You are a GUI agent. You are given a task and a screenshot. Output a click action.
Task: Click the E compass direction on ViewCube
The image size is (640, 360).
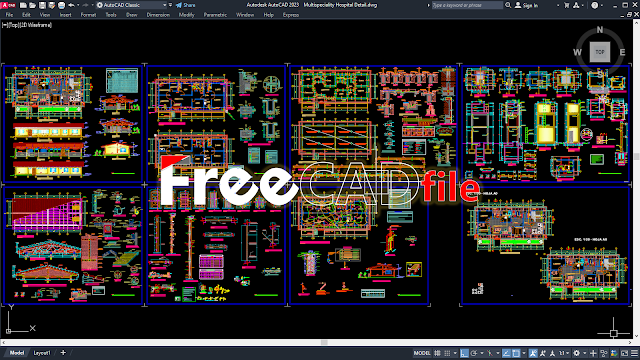(622, 52)
